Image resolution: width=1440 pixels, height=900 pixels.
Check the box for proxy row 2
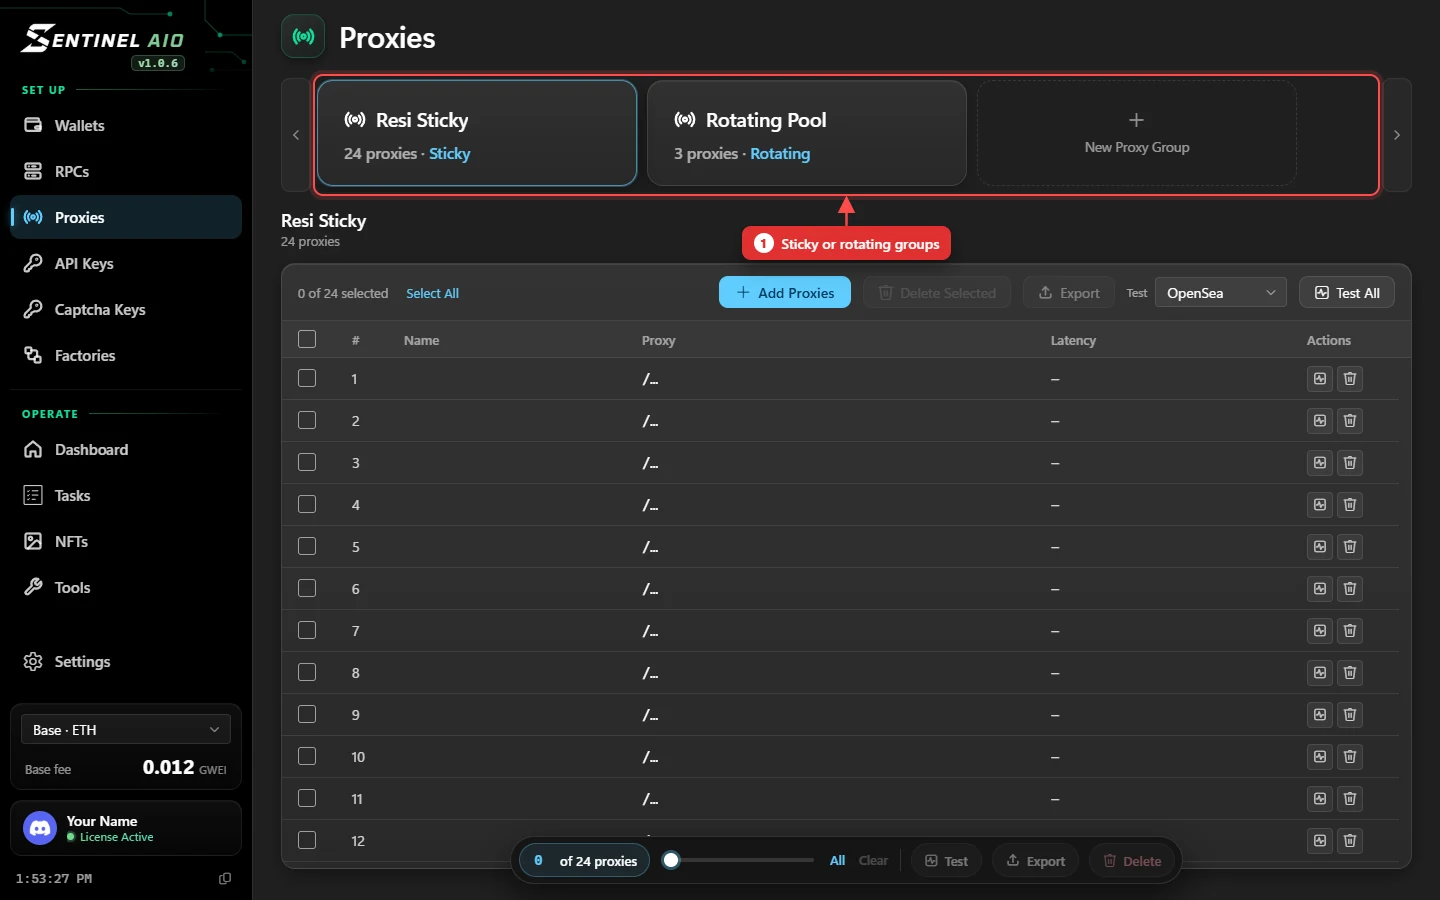[x=307, y=420]
